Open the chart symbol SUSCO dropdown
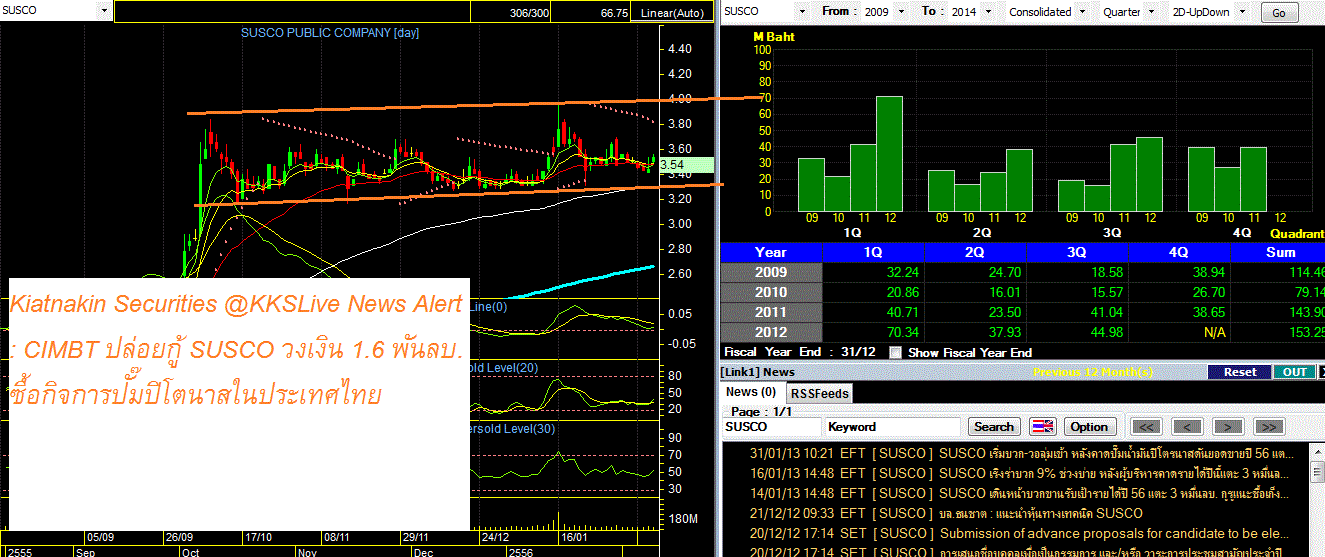Image resolution: width=1325 pixels, height=557 pixels. click(105, 11)
